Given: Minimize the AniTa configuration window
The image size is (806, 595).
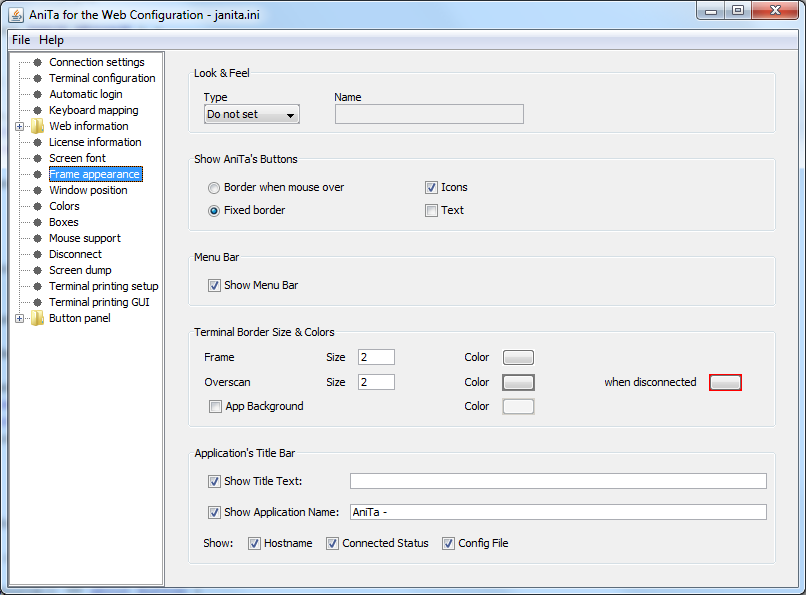Looking at the screenshot, I should pos(711,11).
